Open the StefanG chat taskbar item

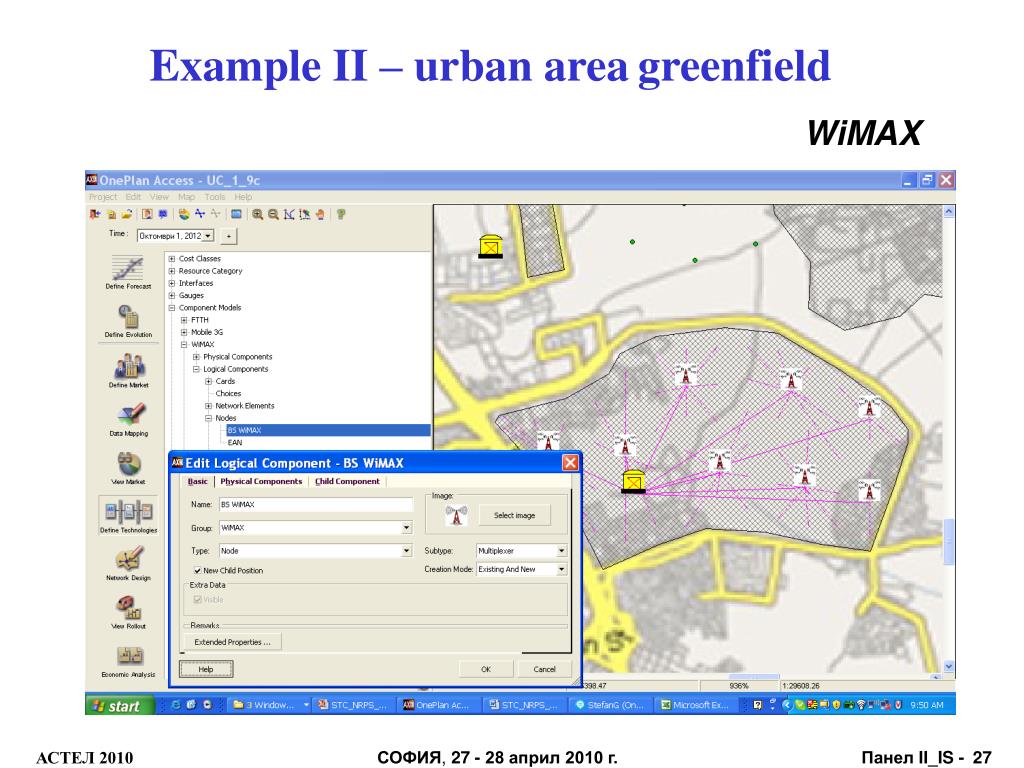(611, 705)
